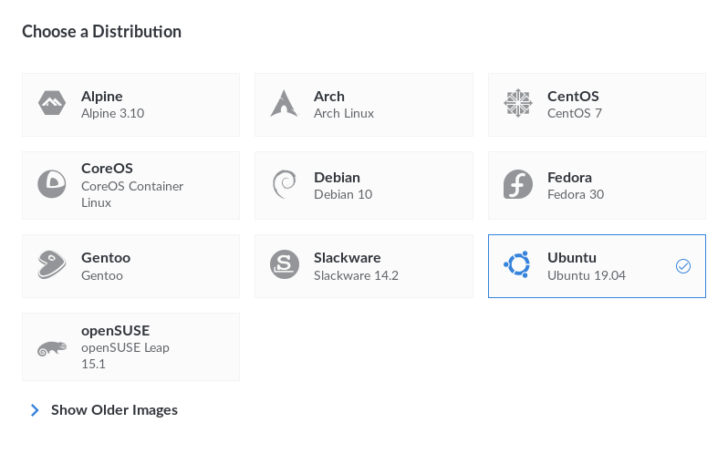728x454 pixels.
Task: Click the CentOS pinwheel logo icon
Action: pos(518,104)
